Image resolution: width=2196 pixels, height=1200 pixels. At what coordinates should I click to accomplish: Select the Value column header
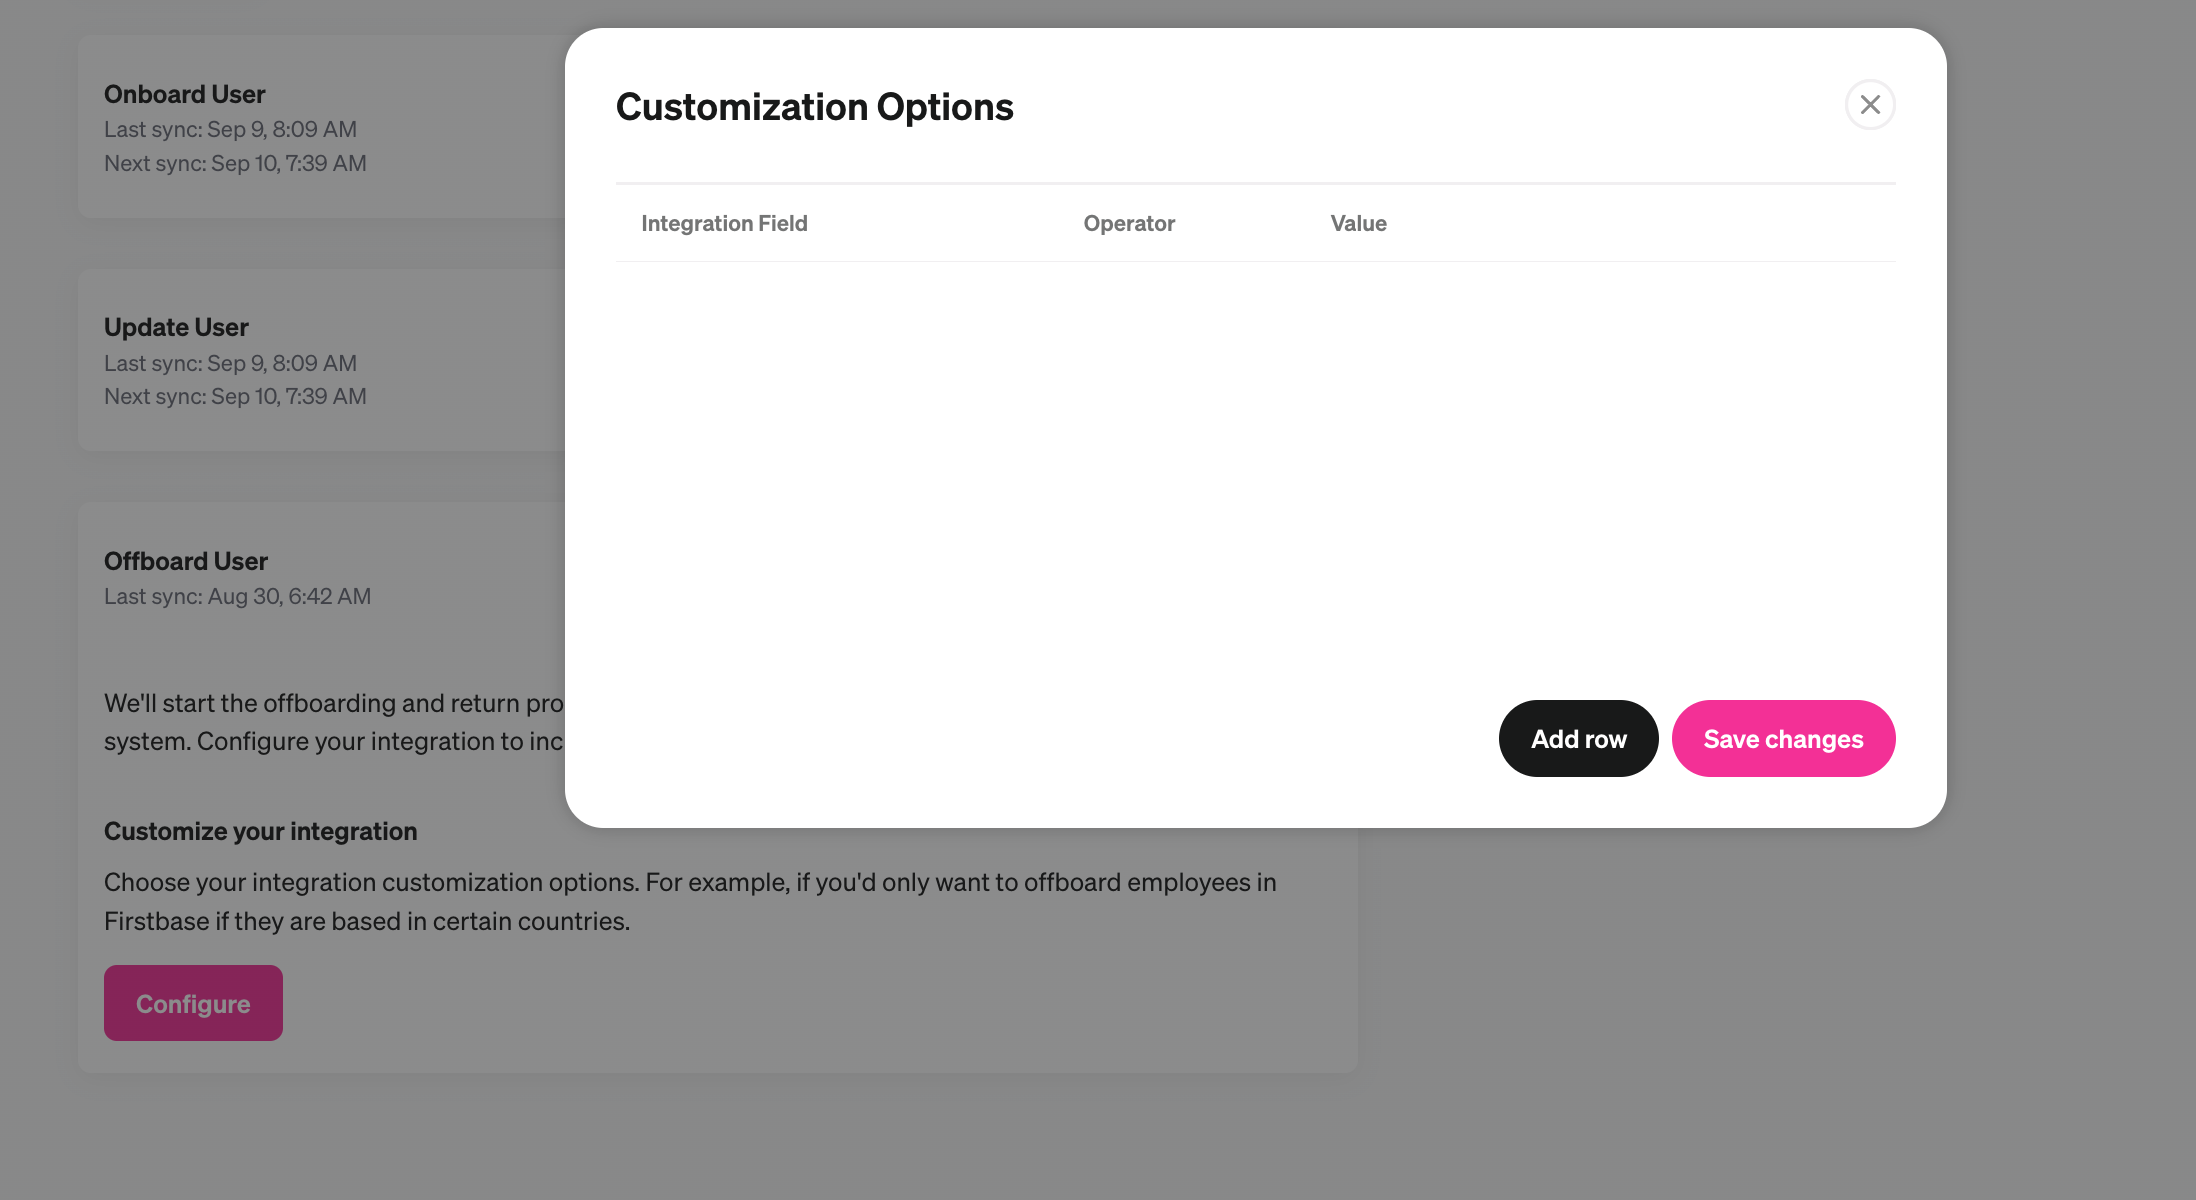(1358, 223)
